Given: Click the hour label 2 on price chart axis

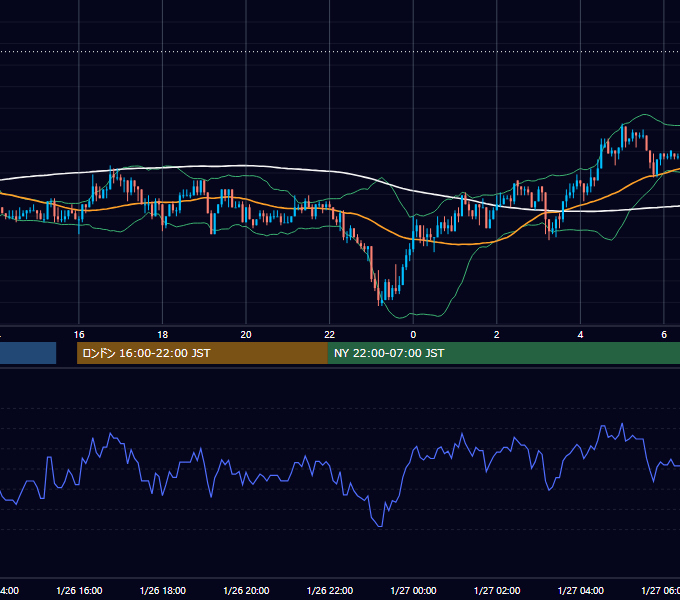Looking at the screenshot, I should coord(497,335).
